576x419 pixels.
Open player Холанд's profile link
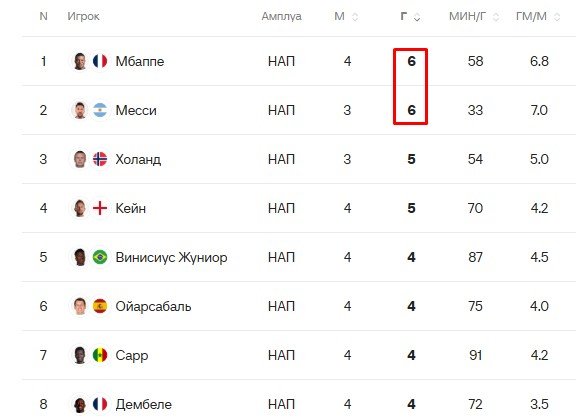click(x=138, y=159)
